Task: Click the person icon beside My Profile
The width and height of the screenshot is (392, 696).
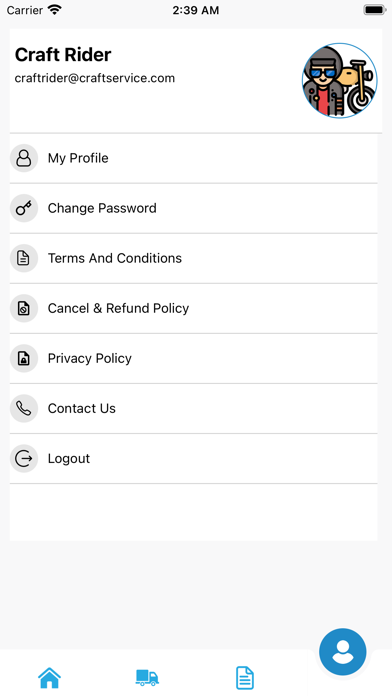Action: (24, 158)
